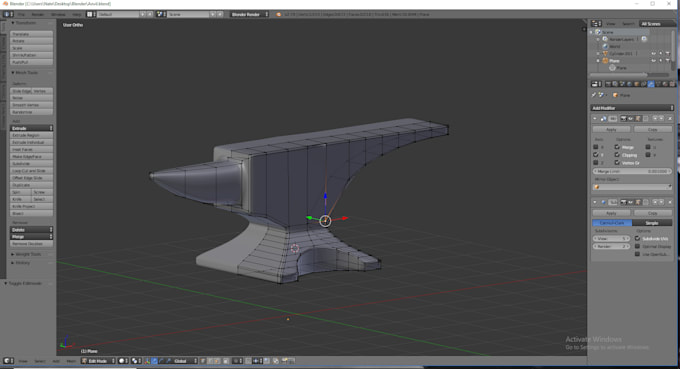Switch to face select mode icon

218,361
